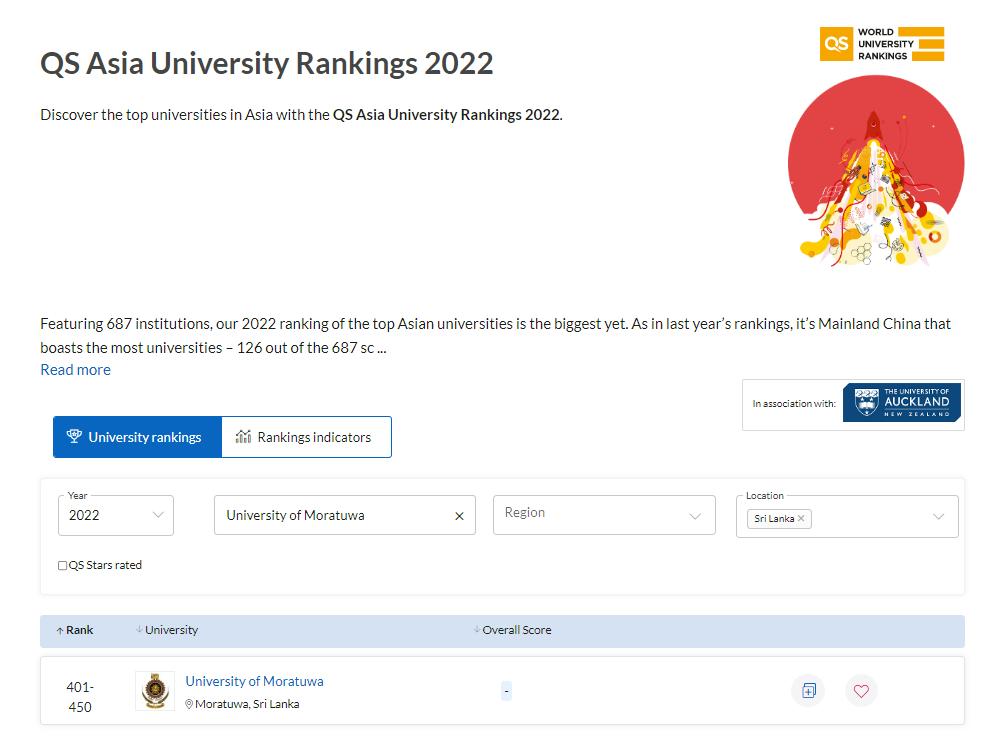This screenshot has height=751, width=1001.
Task: Click the QS Asia University Rankings 2022 heading
Action: [x=267, y=63]
